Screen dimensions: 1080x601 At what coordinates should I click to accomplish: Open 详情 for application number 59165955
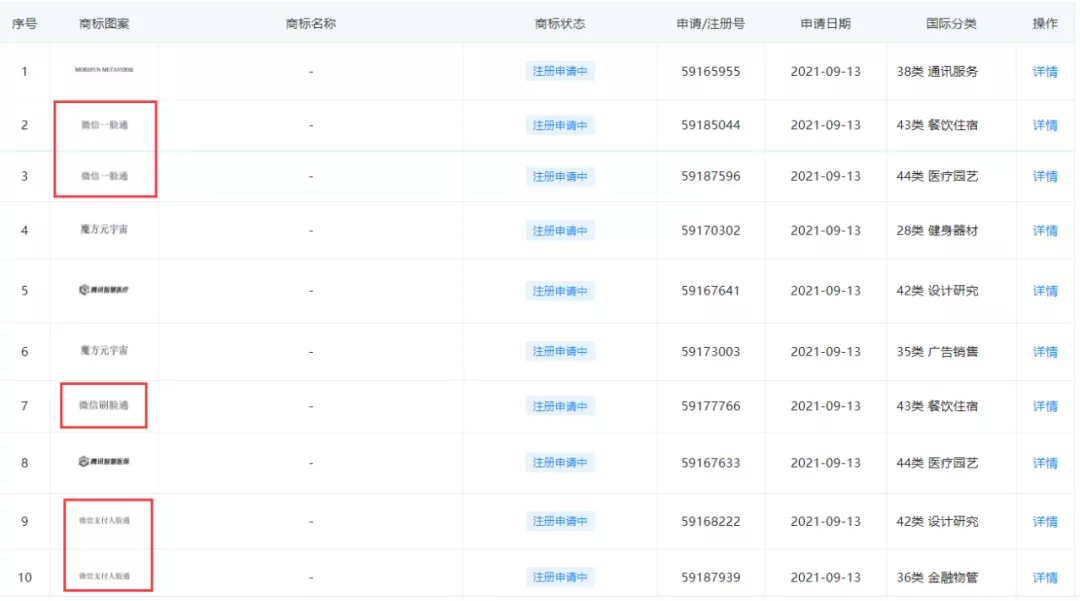(1044, 71)
